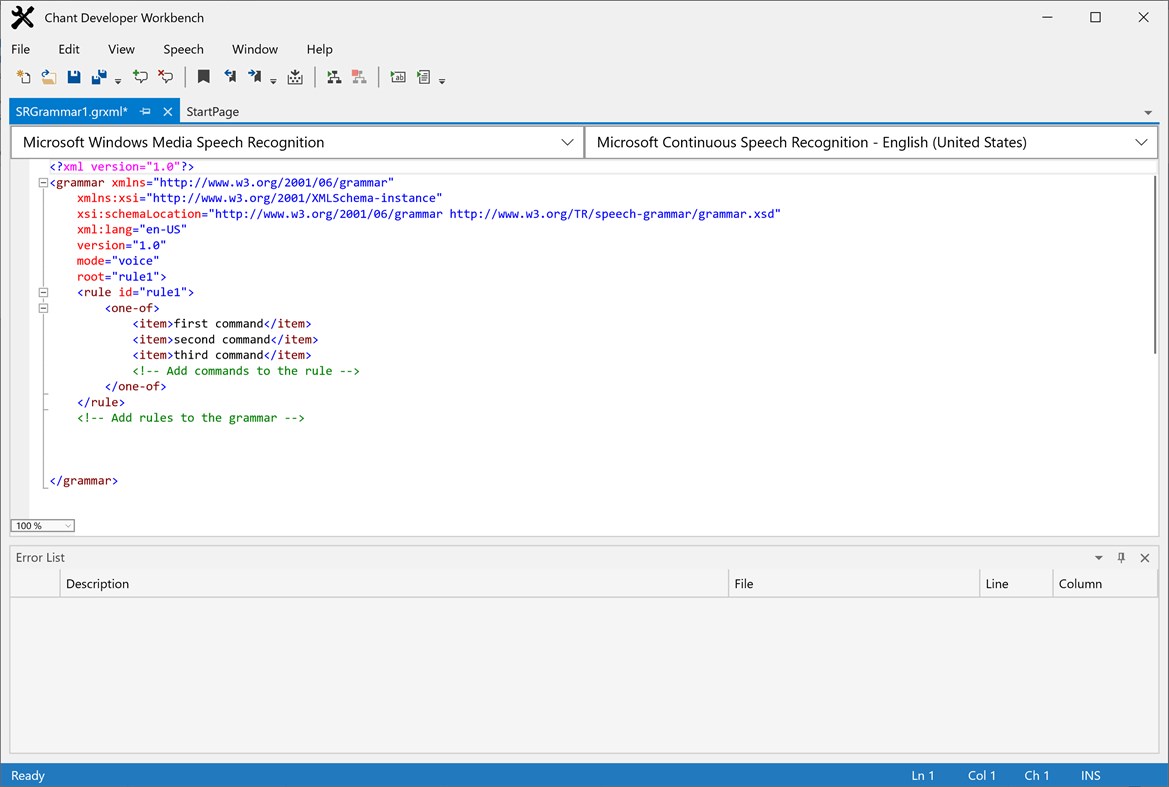The image size is (1169, 787).
Task: Toggle INS overwrite mode in the status bar
Action: pyautogui.click(x=1090, y=775)
